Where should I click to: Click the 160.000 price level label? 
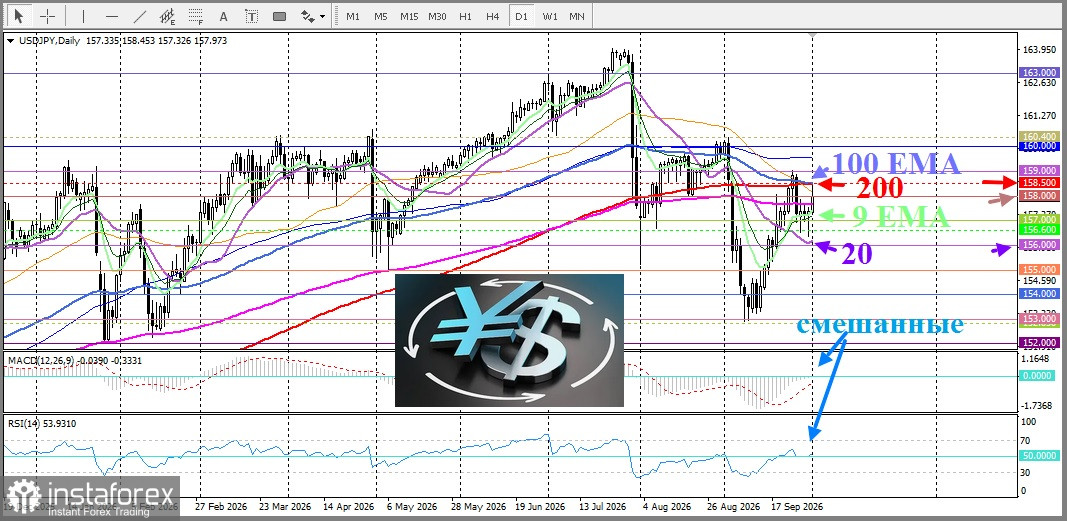[x=1039, y=146]
